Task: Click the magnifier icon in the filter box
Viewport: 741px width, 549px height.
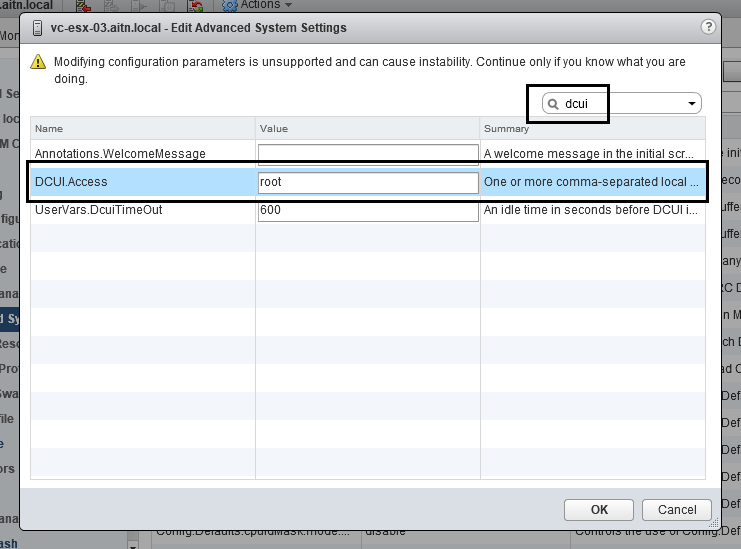Action: (x=553, y=104)
